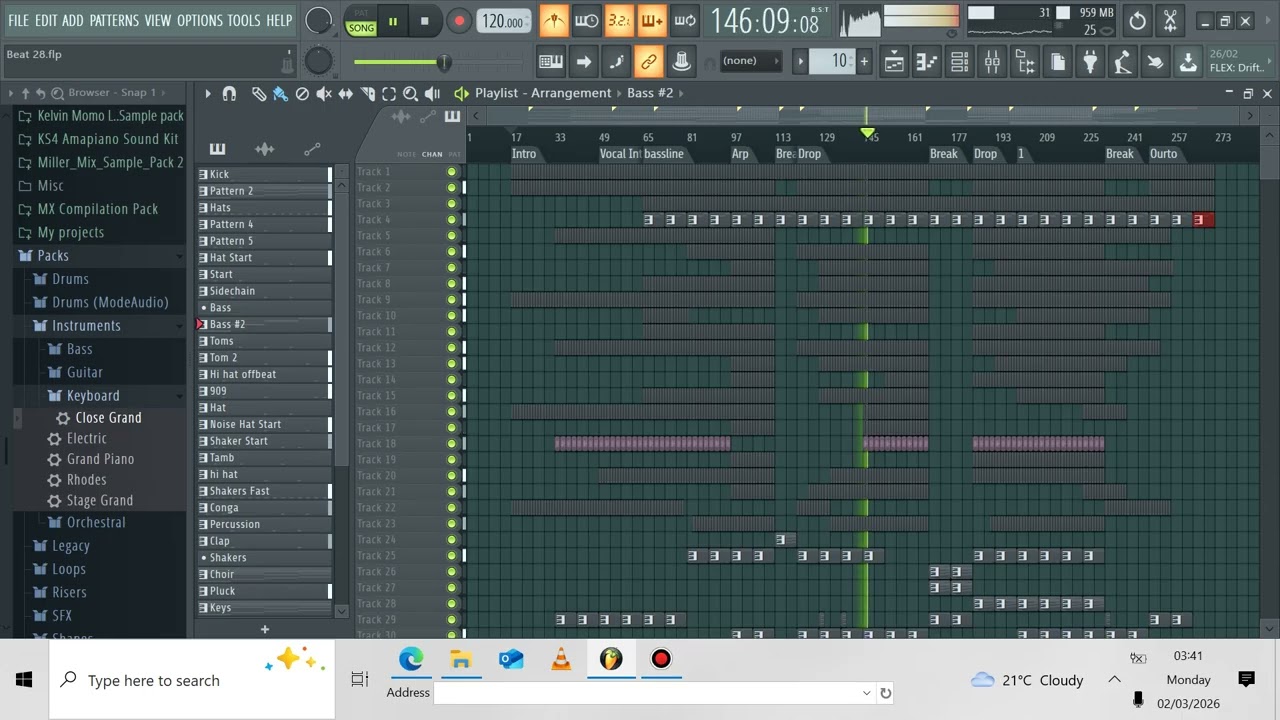Open the OPTIONS menu
Screen dimensions: 1280x720
pos(199,20)
